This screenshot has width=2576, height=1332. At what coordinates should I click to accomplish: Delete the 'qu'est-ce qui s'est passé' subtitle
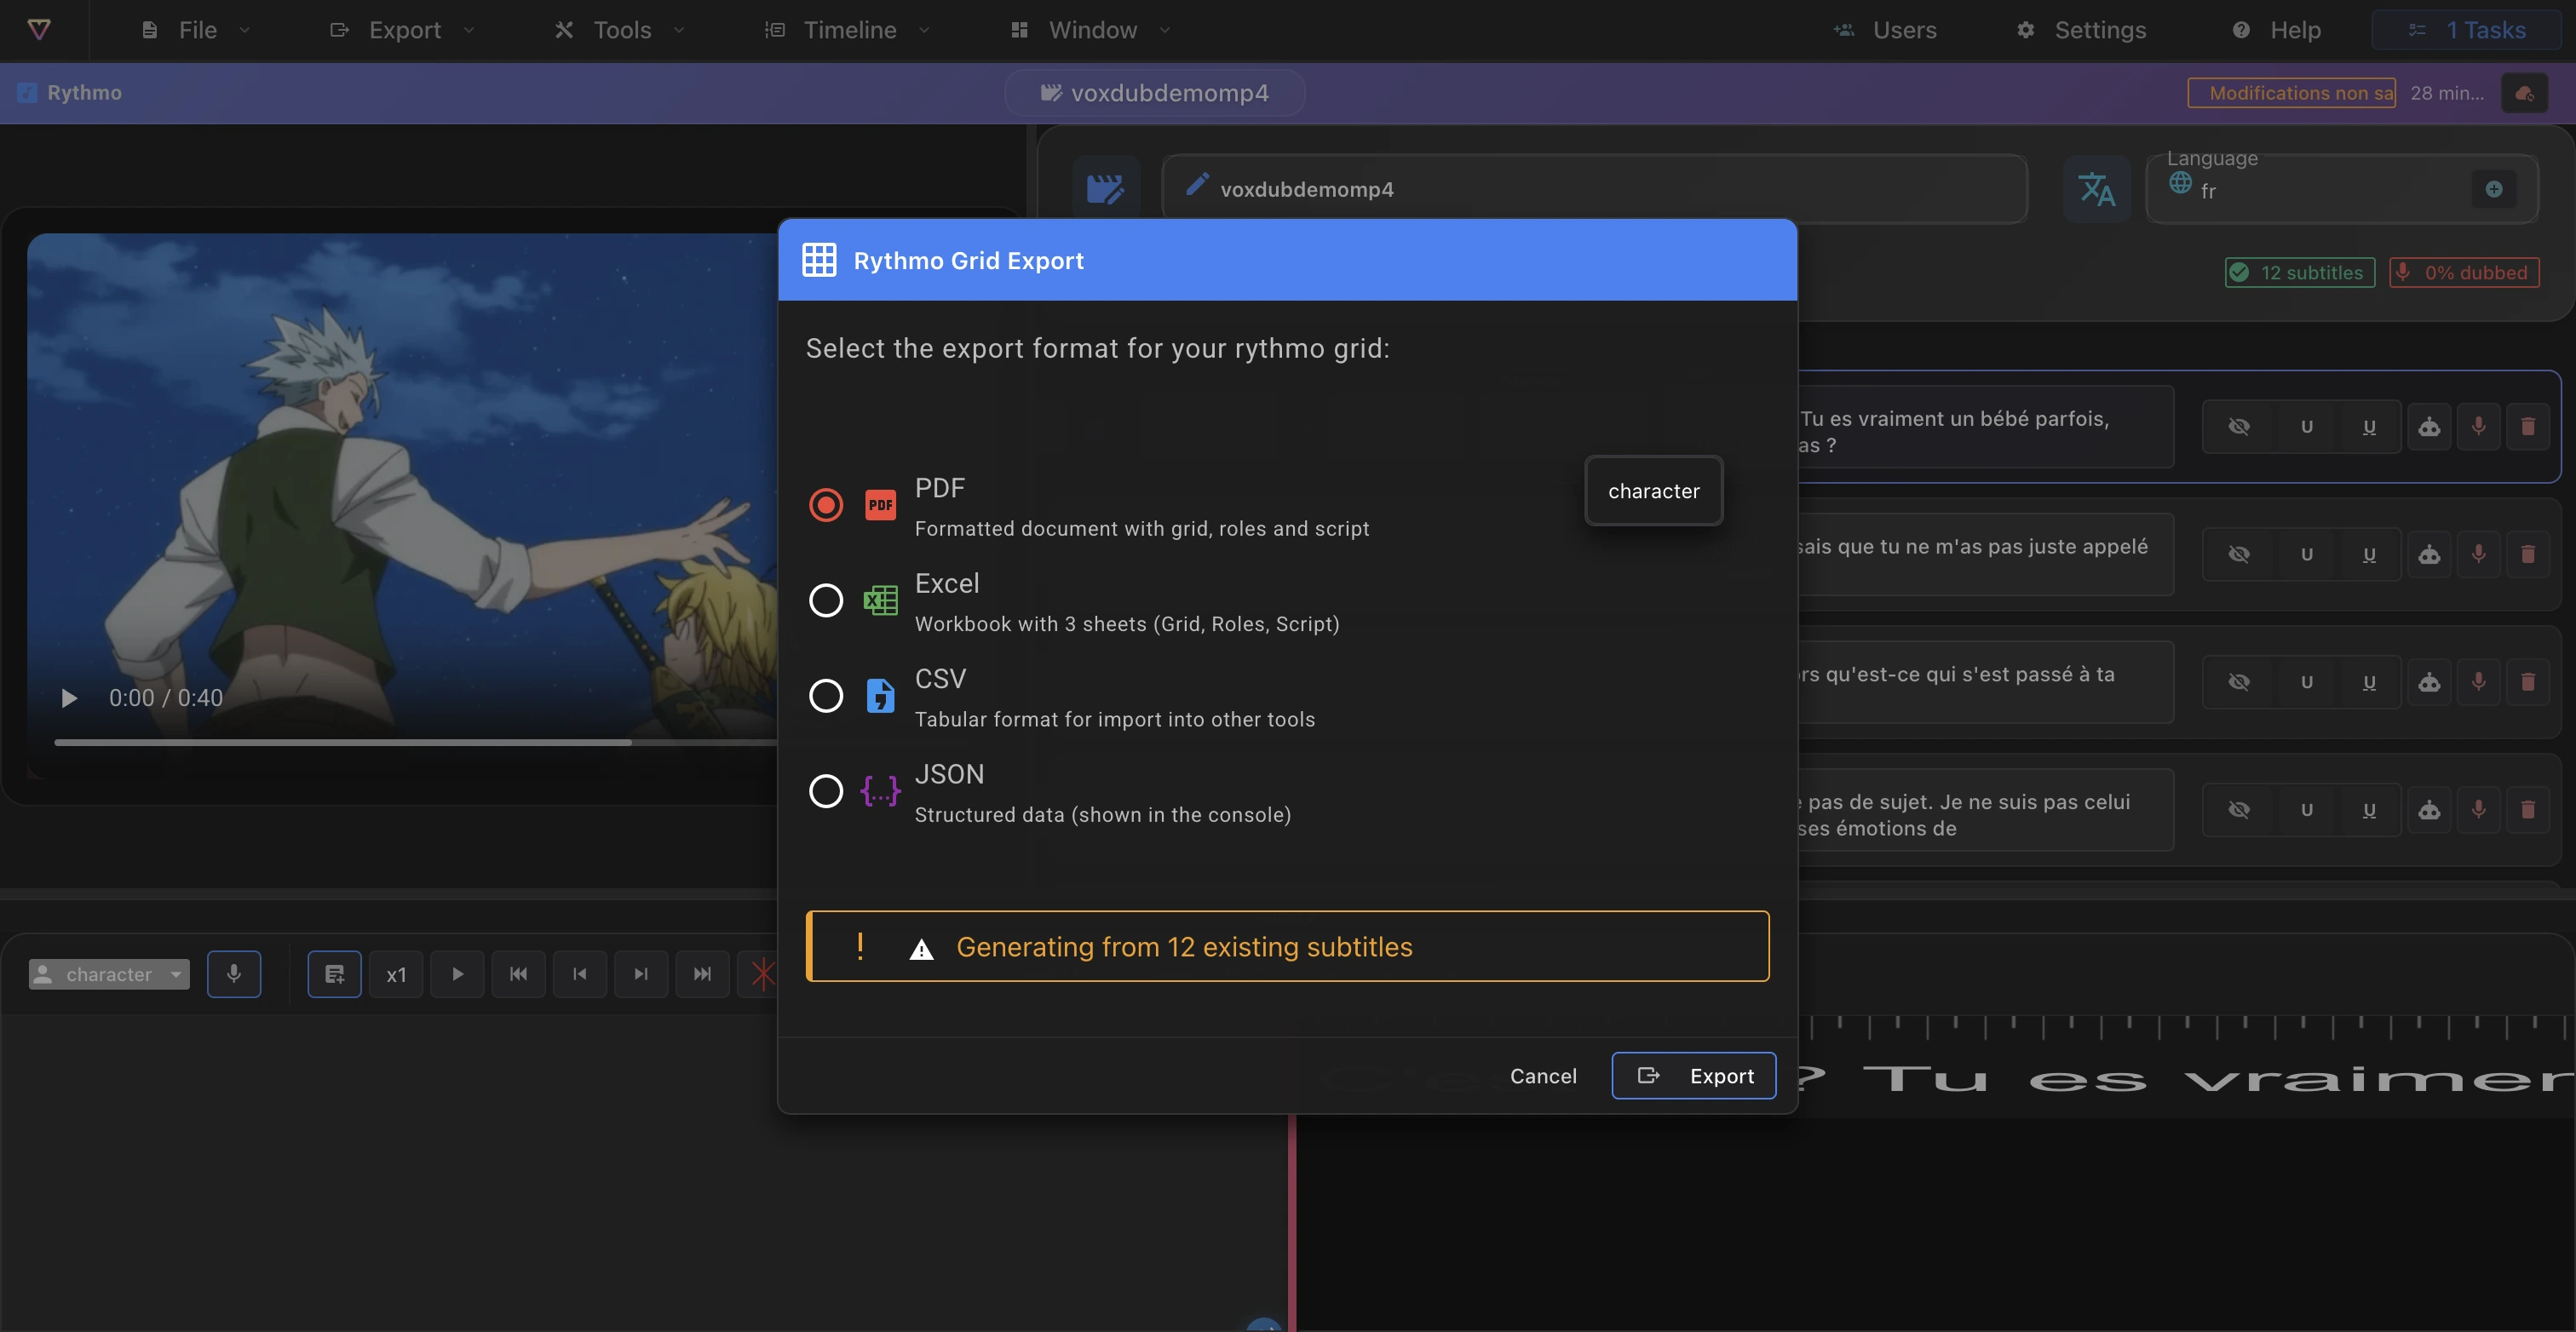pyautogui.click(x=2528, y=682)
